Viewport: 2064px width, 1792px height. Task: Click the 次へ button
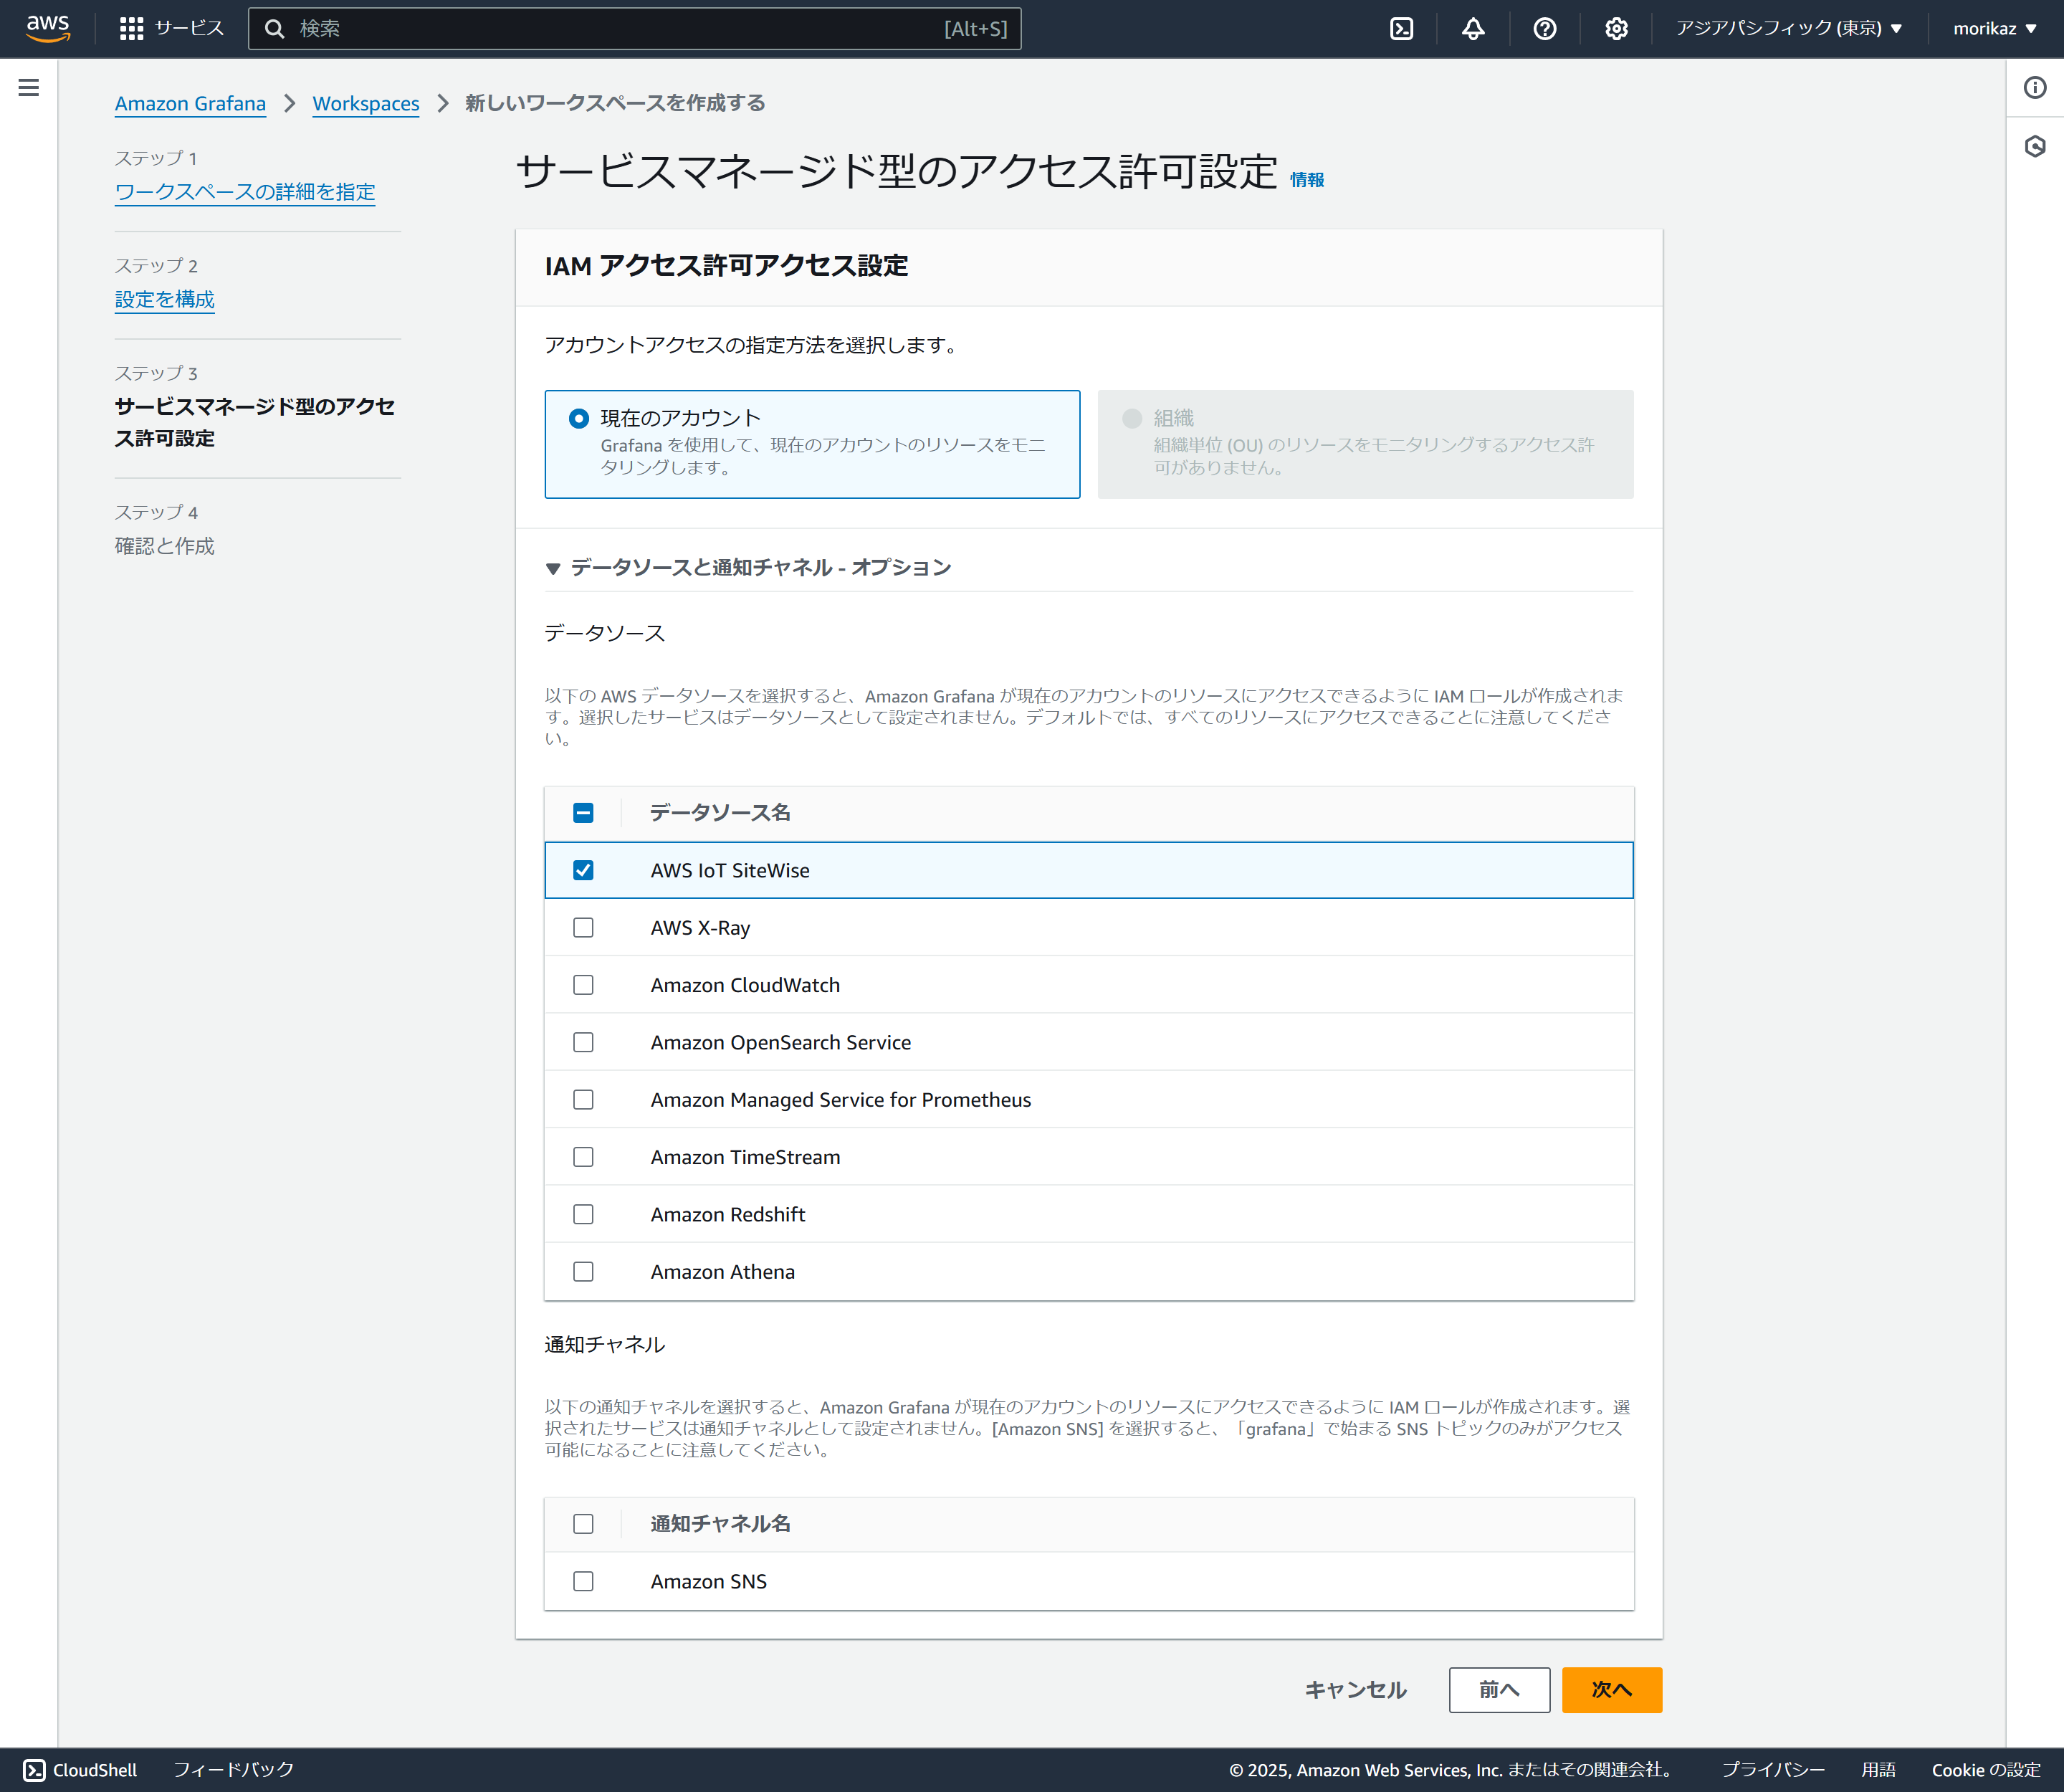click(1612, 1690)
